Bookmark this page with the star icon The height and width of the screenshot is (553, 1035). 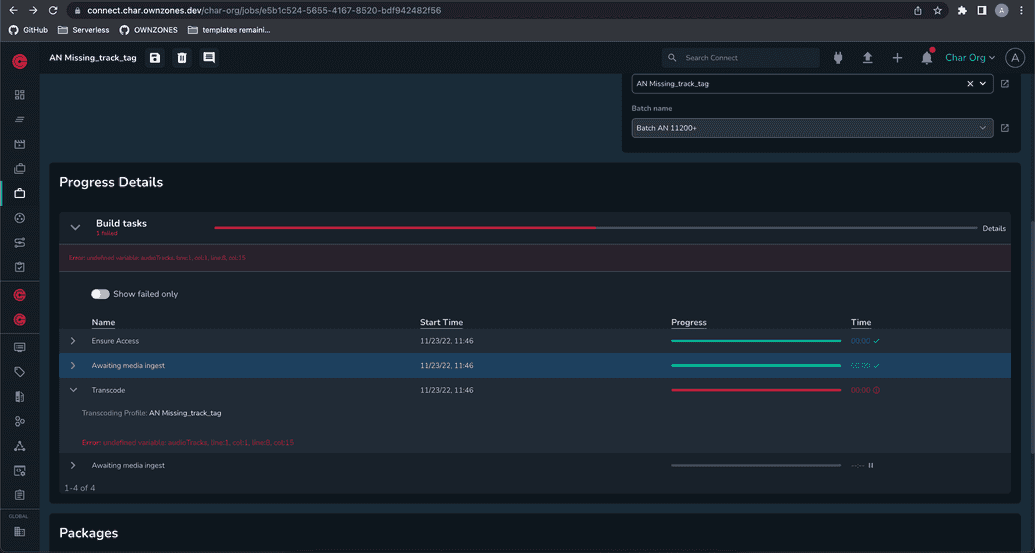937,11
